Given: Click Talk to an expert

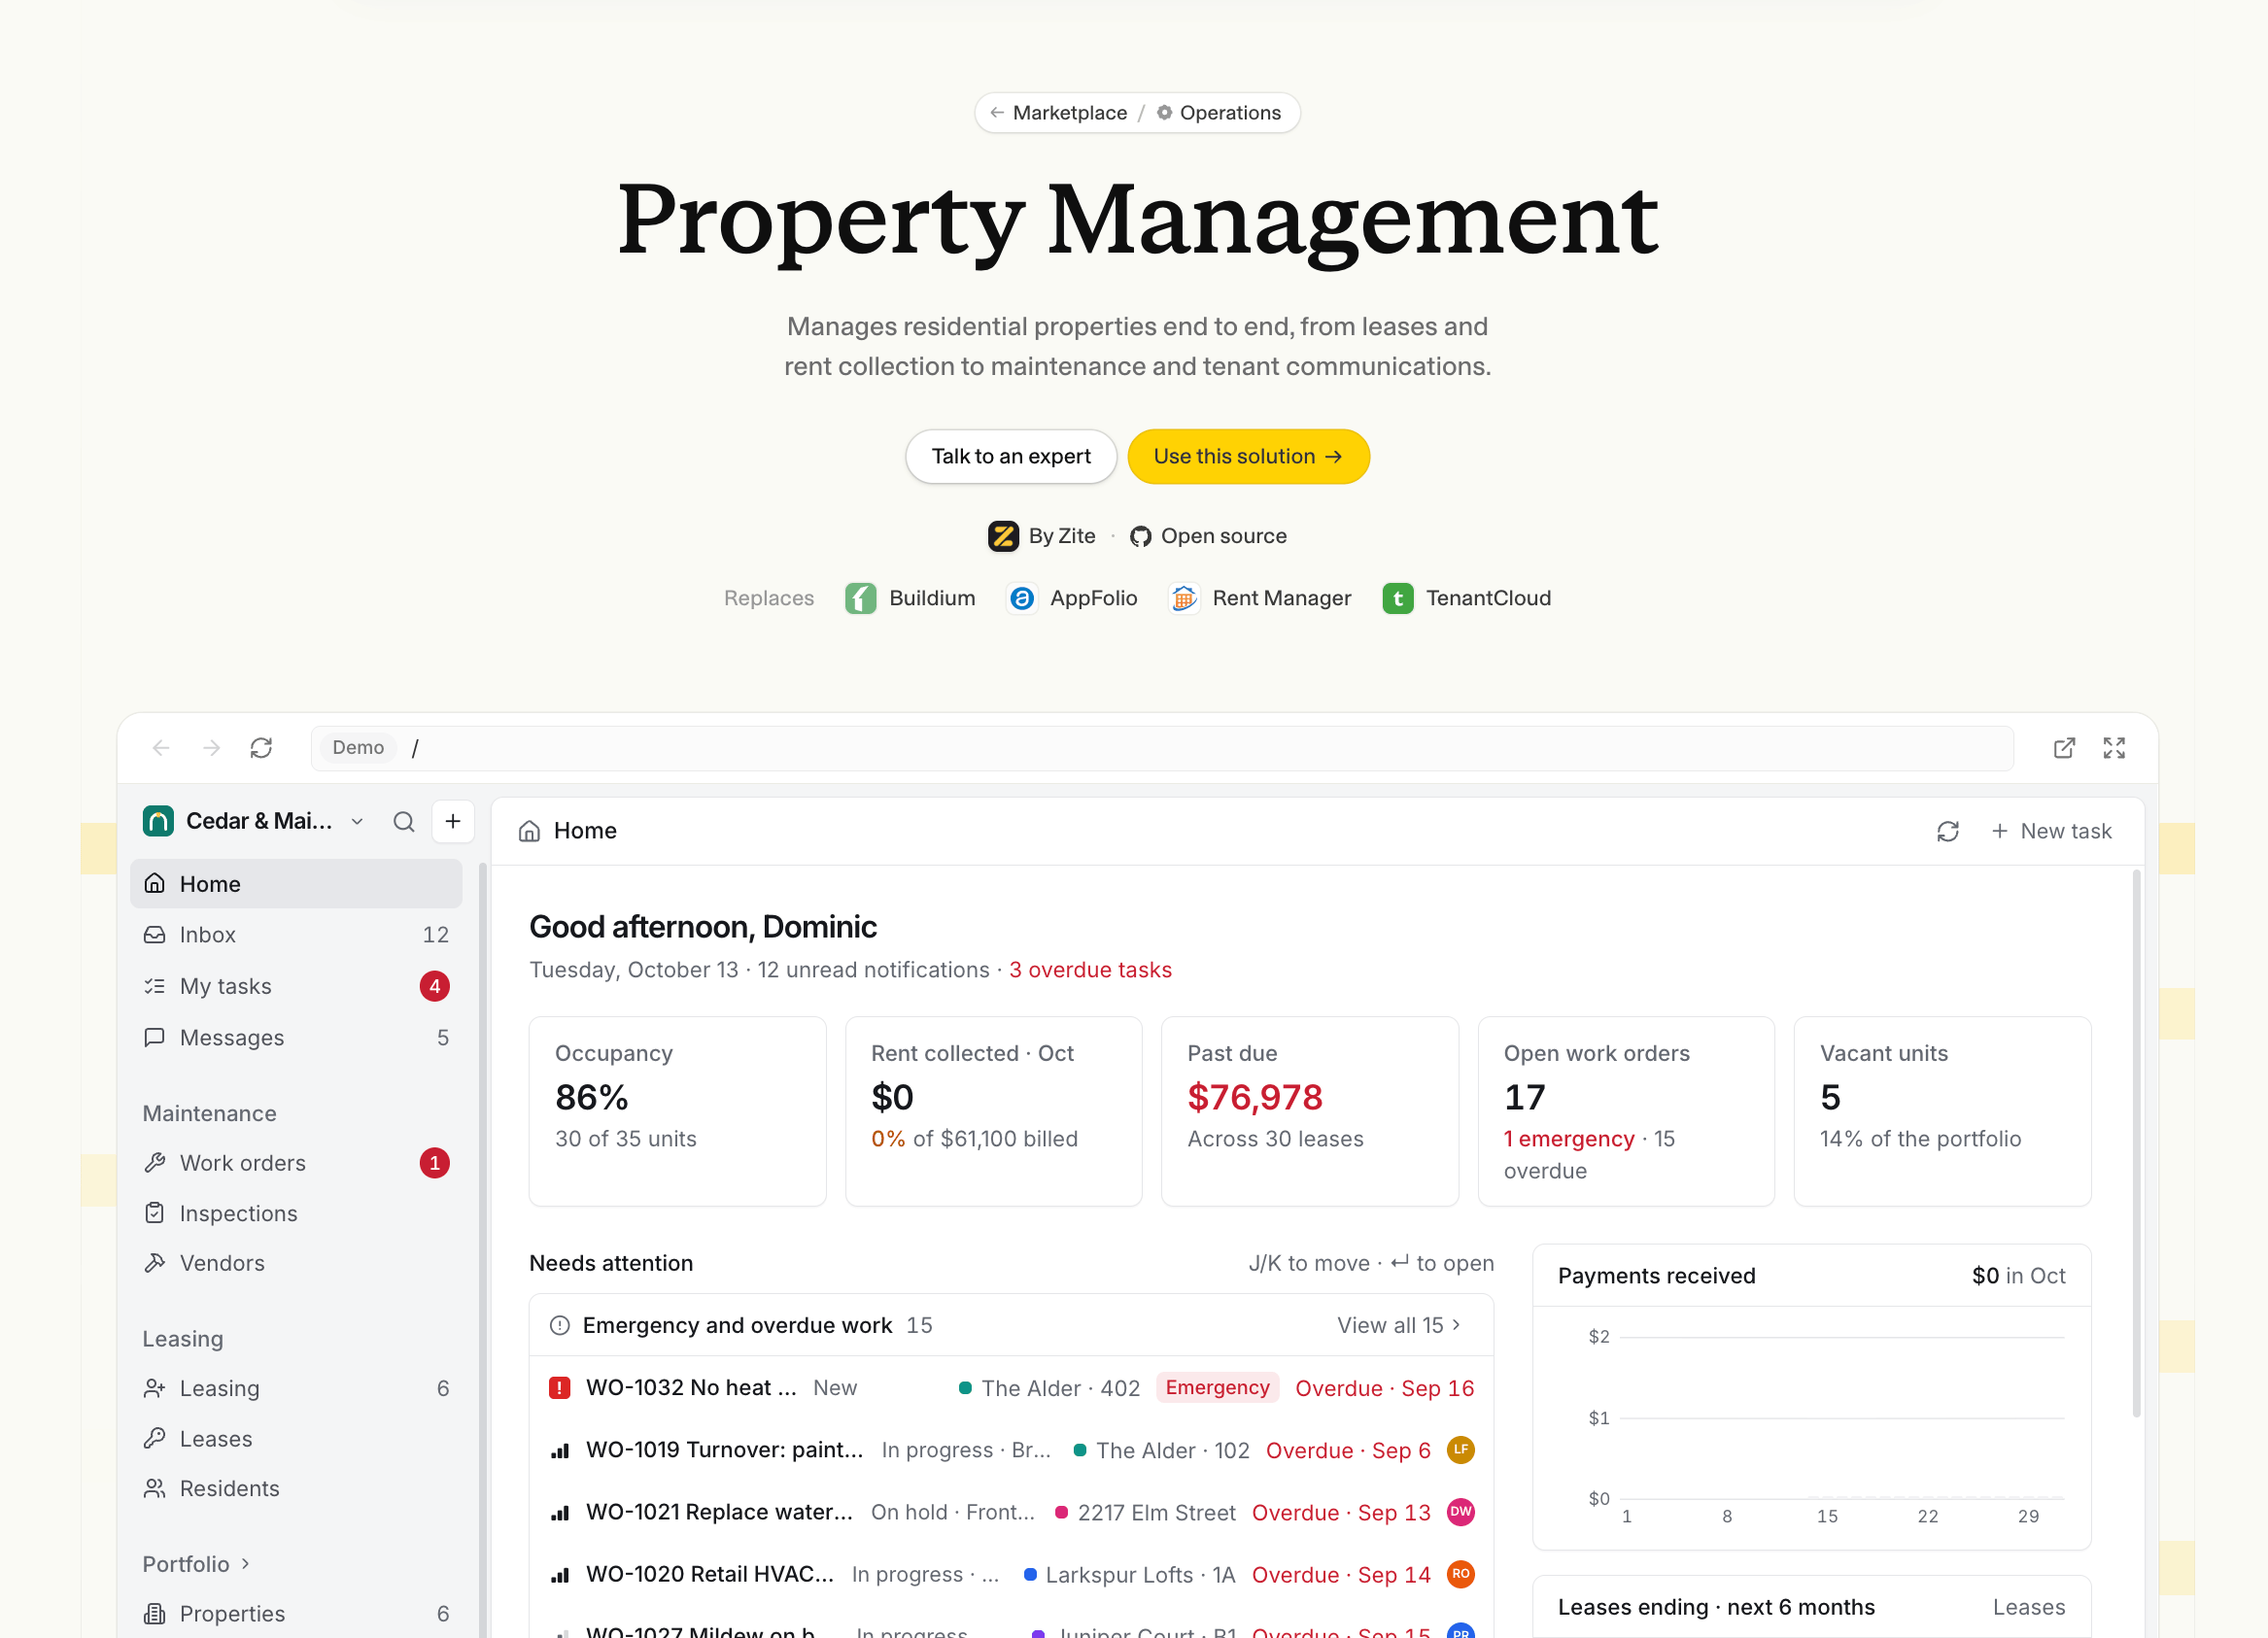Looking at the screenshot, I should pos(1011,457).
